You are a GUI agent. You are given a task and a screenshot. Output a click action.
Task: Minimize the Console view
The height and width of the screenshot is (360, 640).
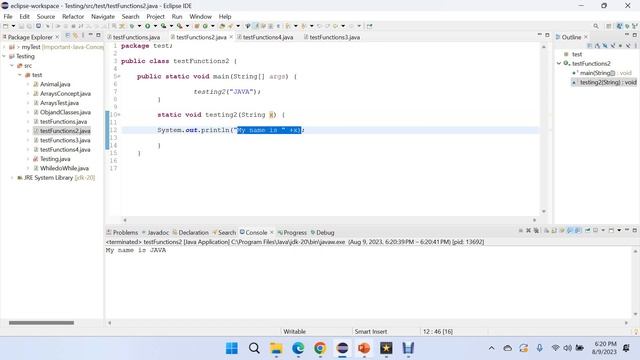(627, 230)
